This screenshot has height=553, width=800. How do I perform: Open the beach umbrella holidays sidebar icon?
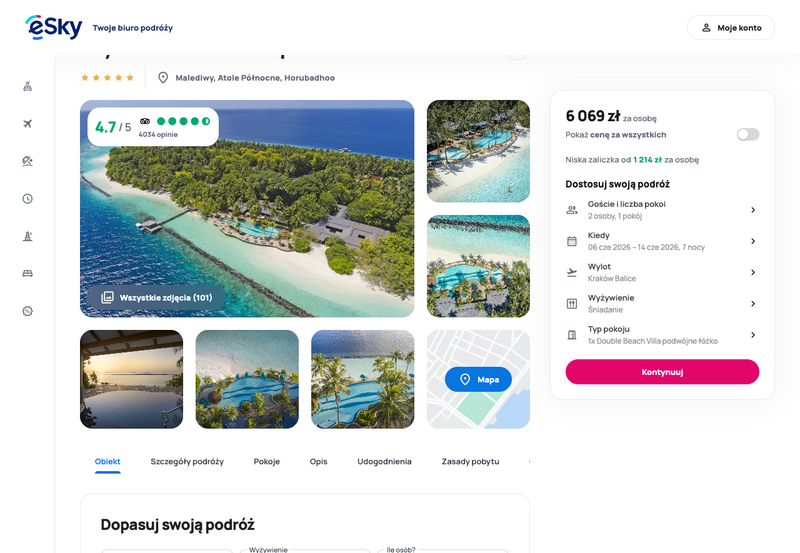[x=28, y=161]
